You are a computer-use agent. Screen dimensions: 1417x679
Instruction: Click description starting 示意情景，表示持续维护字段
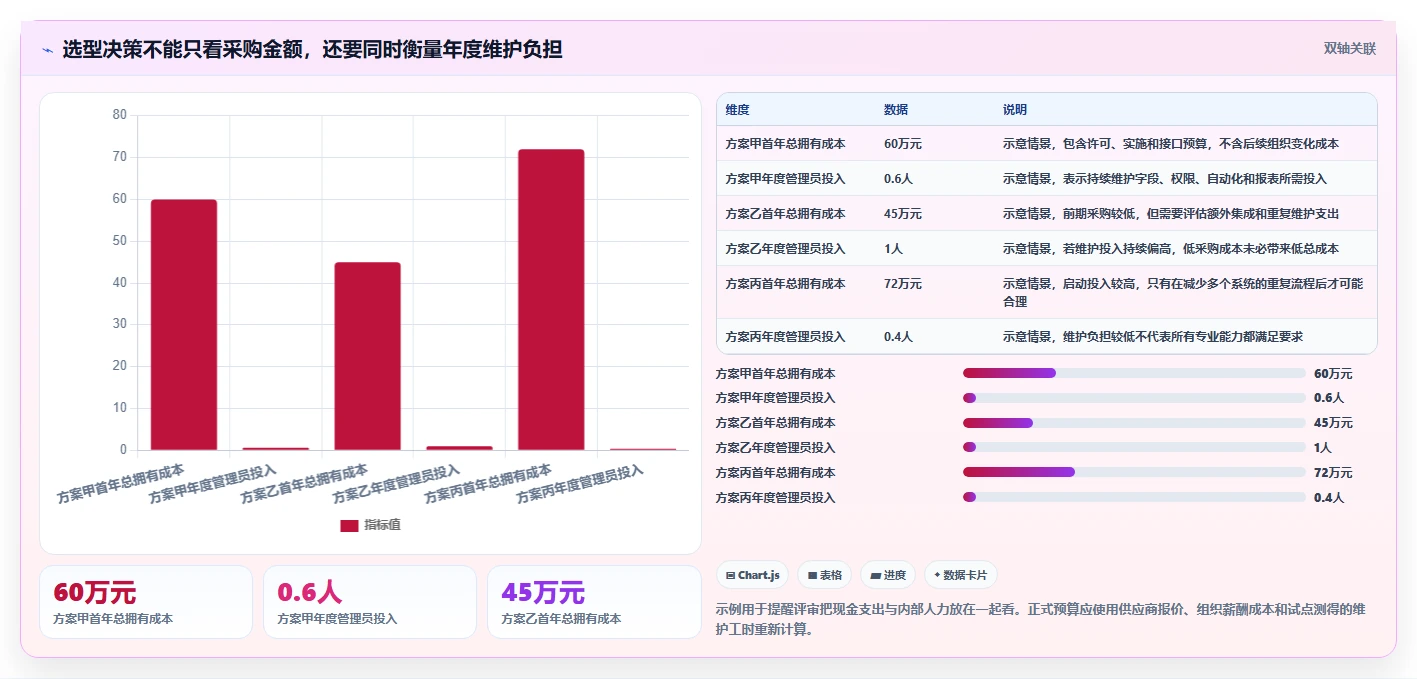point(1165,179)
